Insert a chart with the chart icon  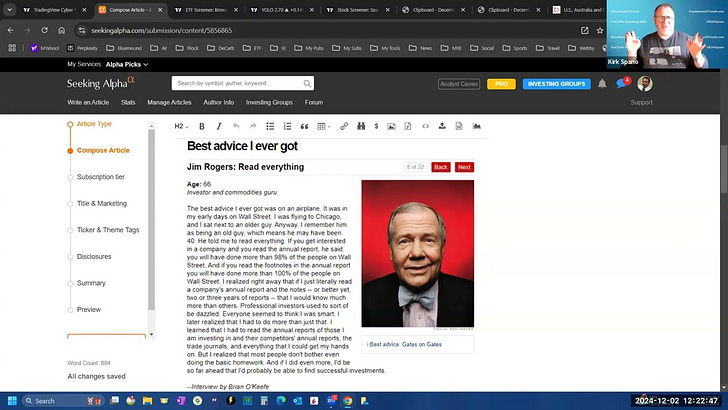click(x=476, y=126)
